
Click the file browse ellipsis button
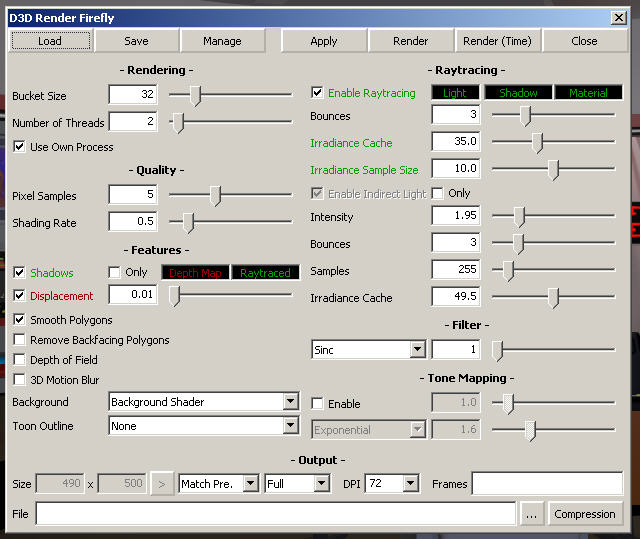[531, 514]
